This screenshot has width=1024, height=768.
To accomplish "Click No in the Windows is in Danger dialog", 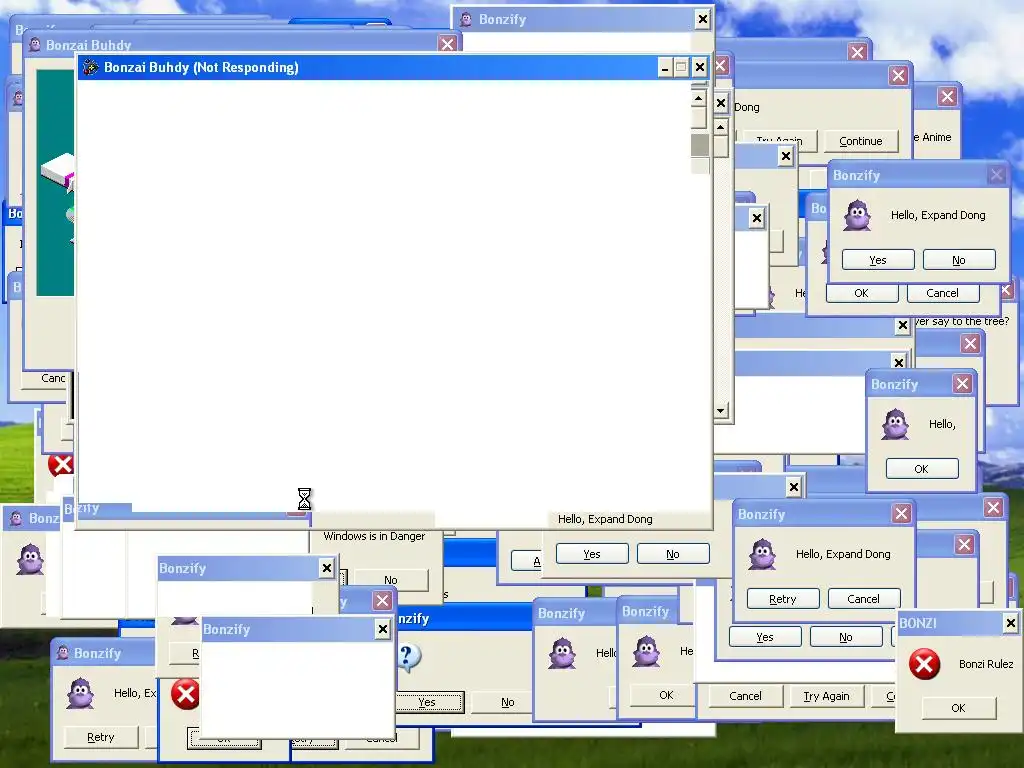I will [x=391, y=580].
